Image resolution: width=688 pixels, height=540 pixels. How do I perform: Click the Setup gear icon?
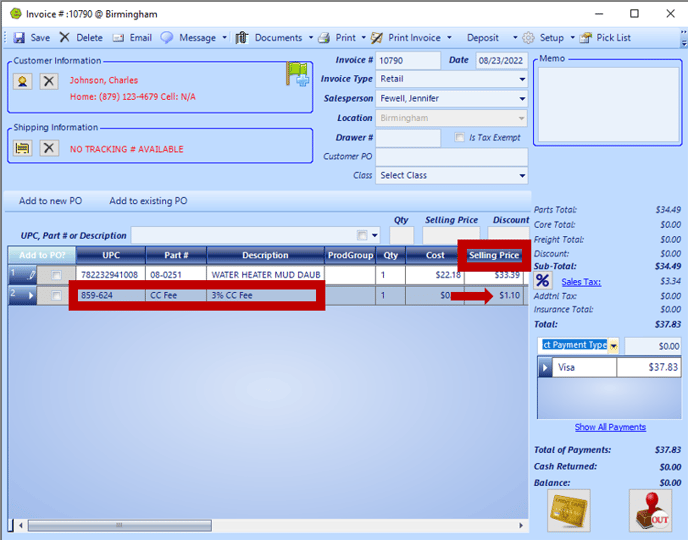pyautogui.click(x=528, y=38)
